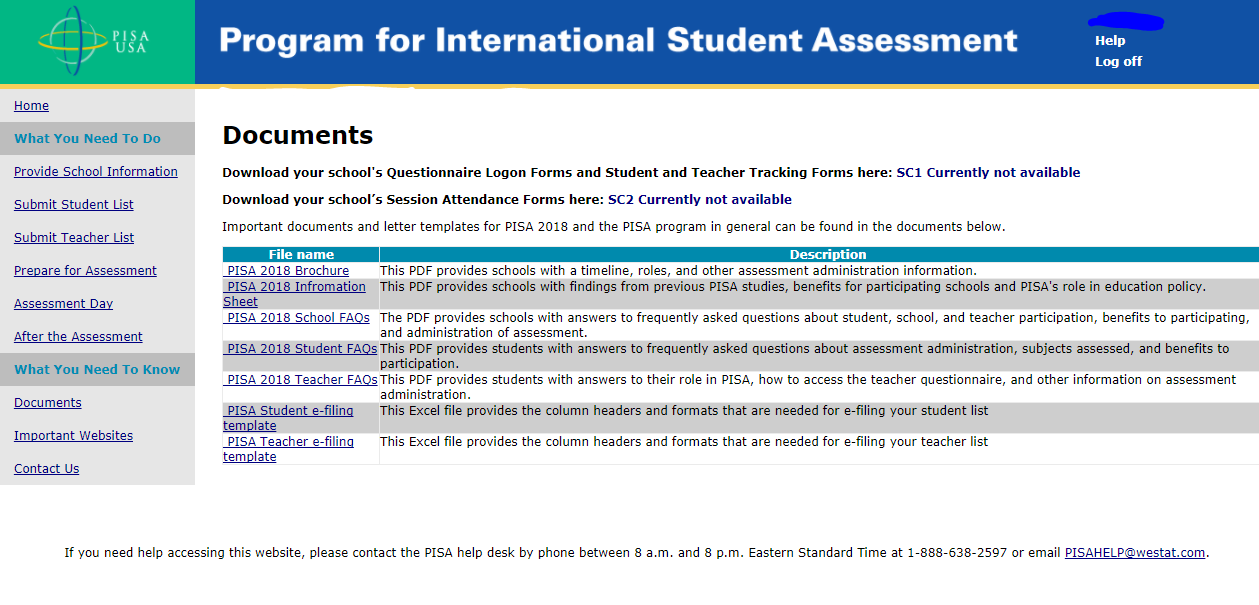Open After the Assessment page
Viewport: 1259px width, 605px height.
(78, 337)
